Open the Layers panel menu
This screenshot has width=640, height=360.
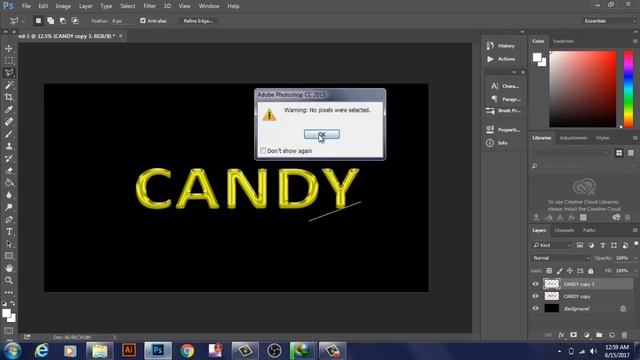635,230
